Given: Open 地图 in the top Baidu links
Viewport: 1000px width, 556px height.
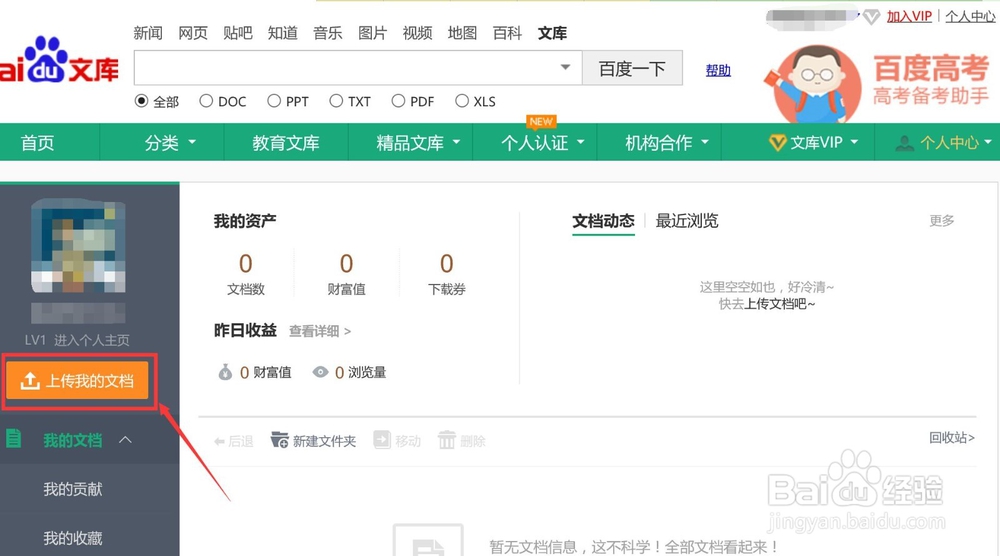Looking at the screenshot, I should click(x=462, y=33).
